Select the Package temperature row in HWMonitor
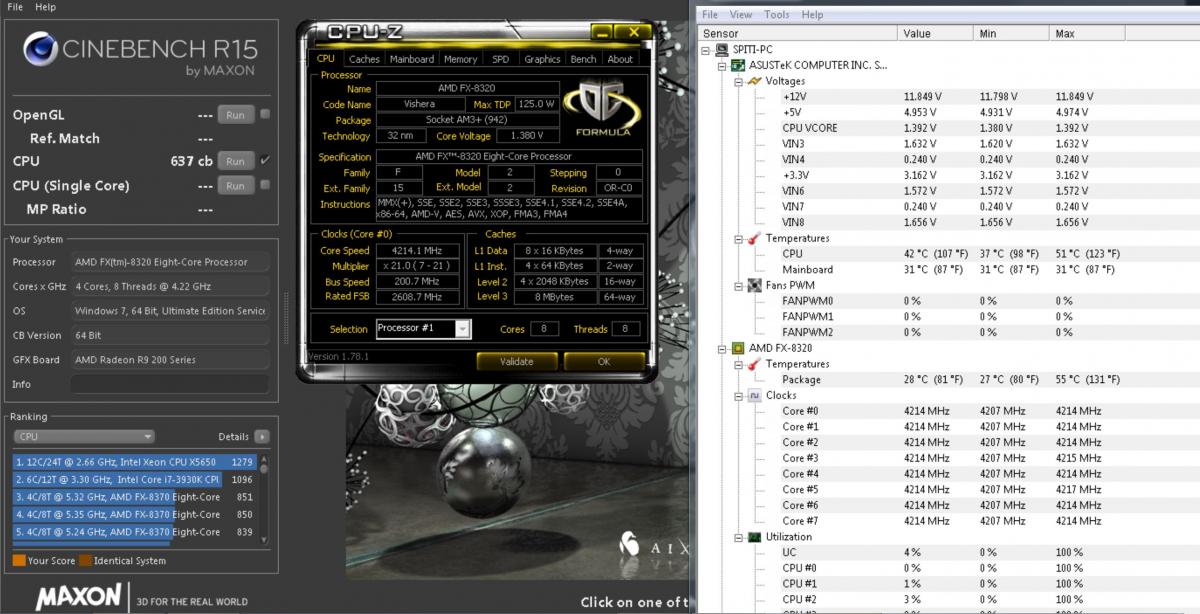 pyautogui.click(x=949, y=380)
